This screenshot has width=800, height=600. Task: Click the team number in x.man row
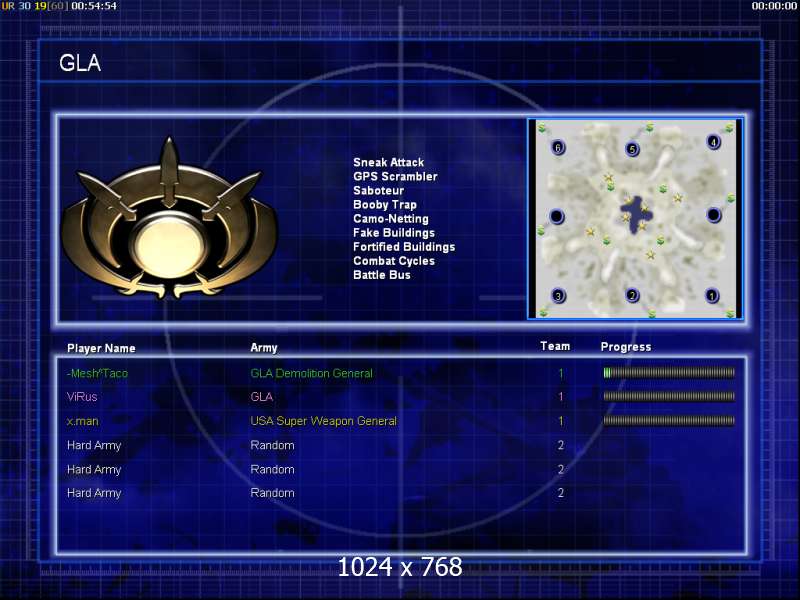coord(561,421)
